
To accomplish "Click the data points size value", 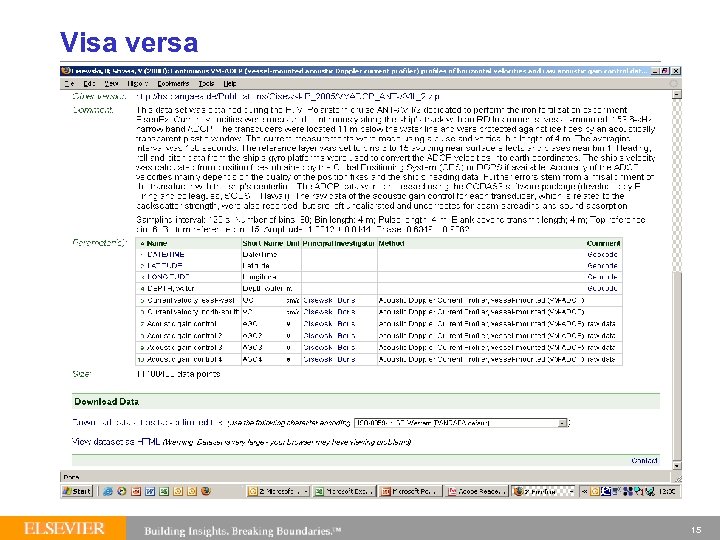I will click(179, 374).
